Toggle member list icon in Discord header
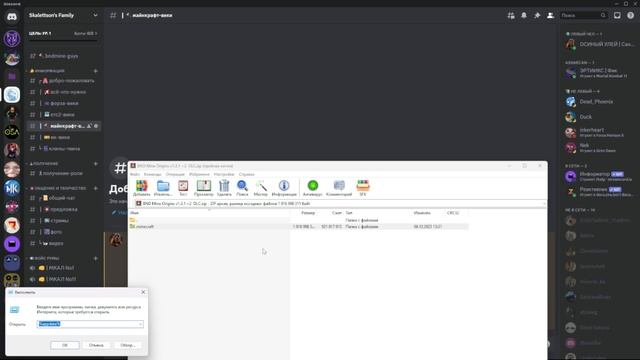This screenshot has height=360, width=640. 550,16
